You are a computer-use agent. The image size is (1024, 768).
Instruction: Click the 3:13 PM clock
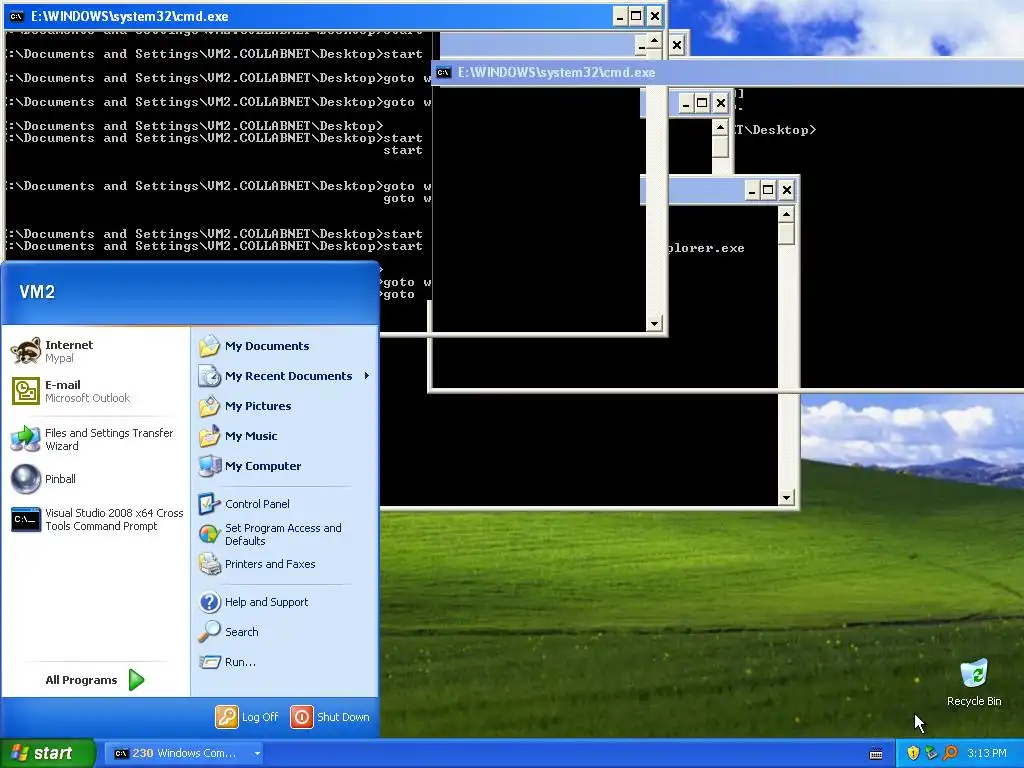click(x=987, y=753)
